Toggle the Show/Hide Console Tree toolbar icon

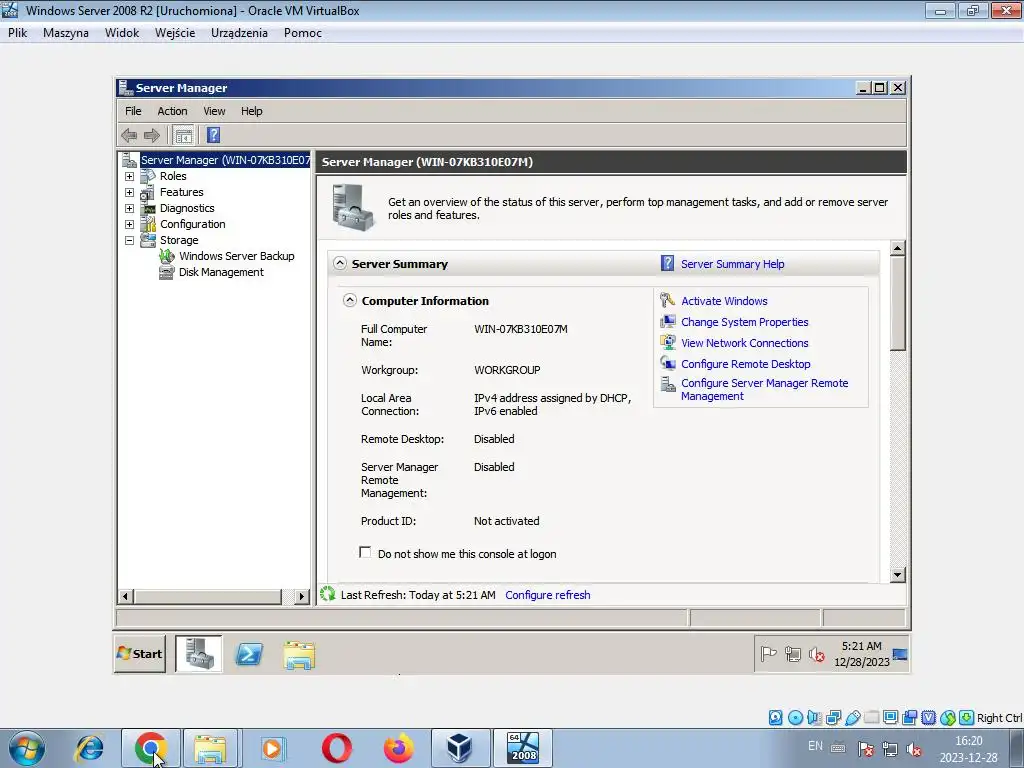point(184,135)
